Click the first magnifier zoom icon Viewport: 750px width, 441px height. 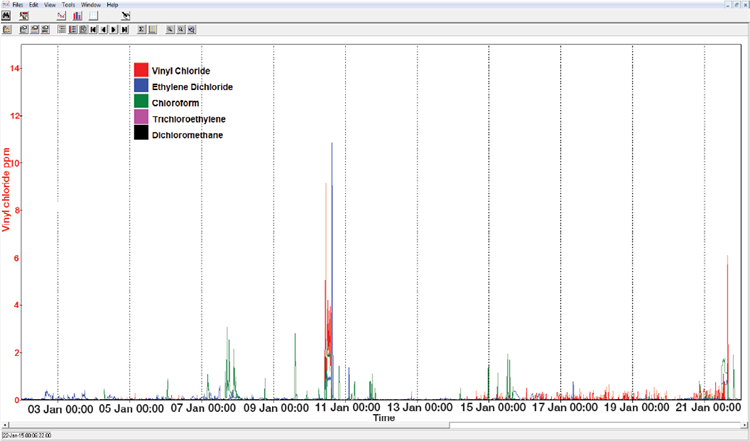click(x=170, y=30)
